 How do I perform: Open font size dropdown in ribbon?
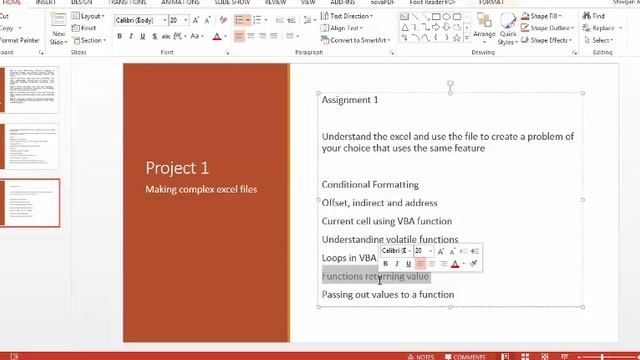coord(186,20)
